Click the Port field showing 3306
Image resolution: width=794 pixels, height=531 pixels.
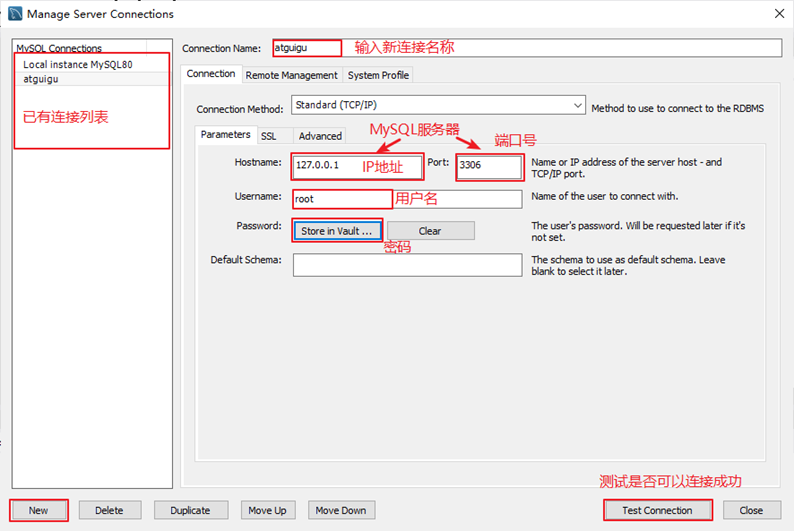(489, 166)
